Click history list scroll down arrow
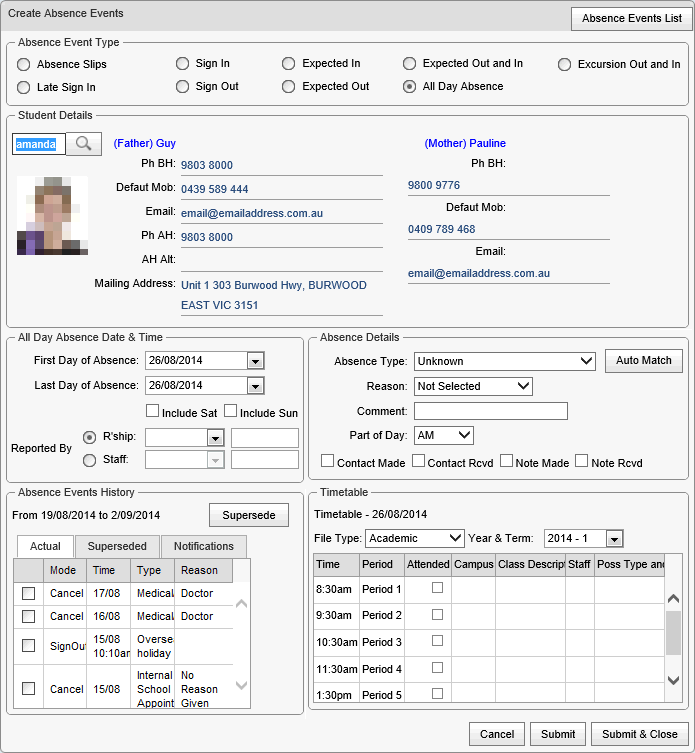This screenshot has width=695, height=753. tap(242, 685)
